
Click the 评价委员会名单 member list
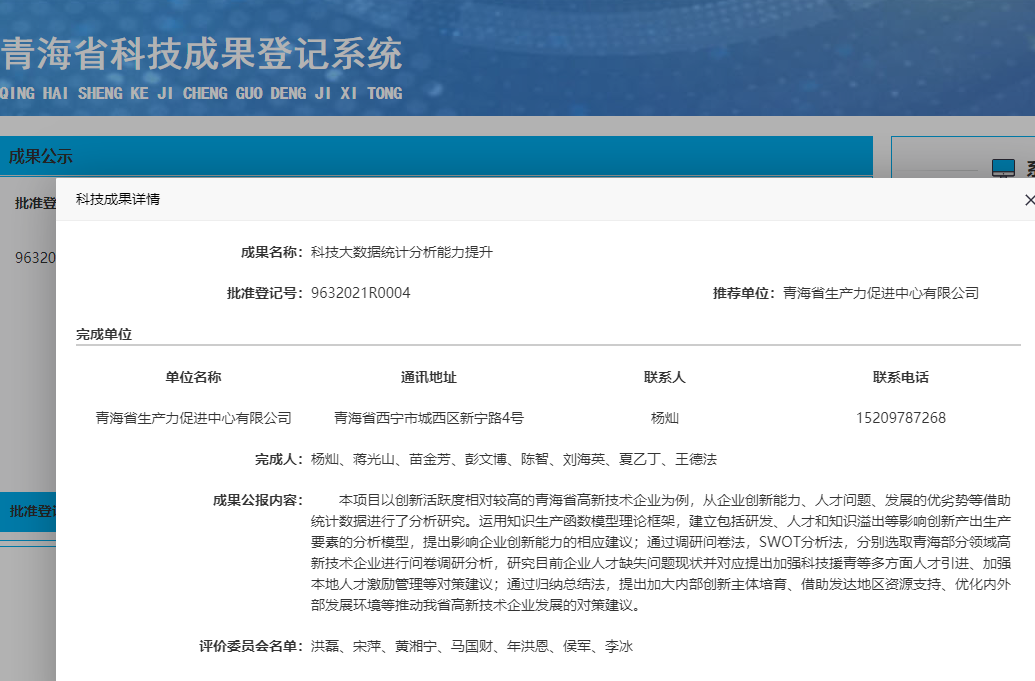pos(471,647)
